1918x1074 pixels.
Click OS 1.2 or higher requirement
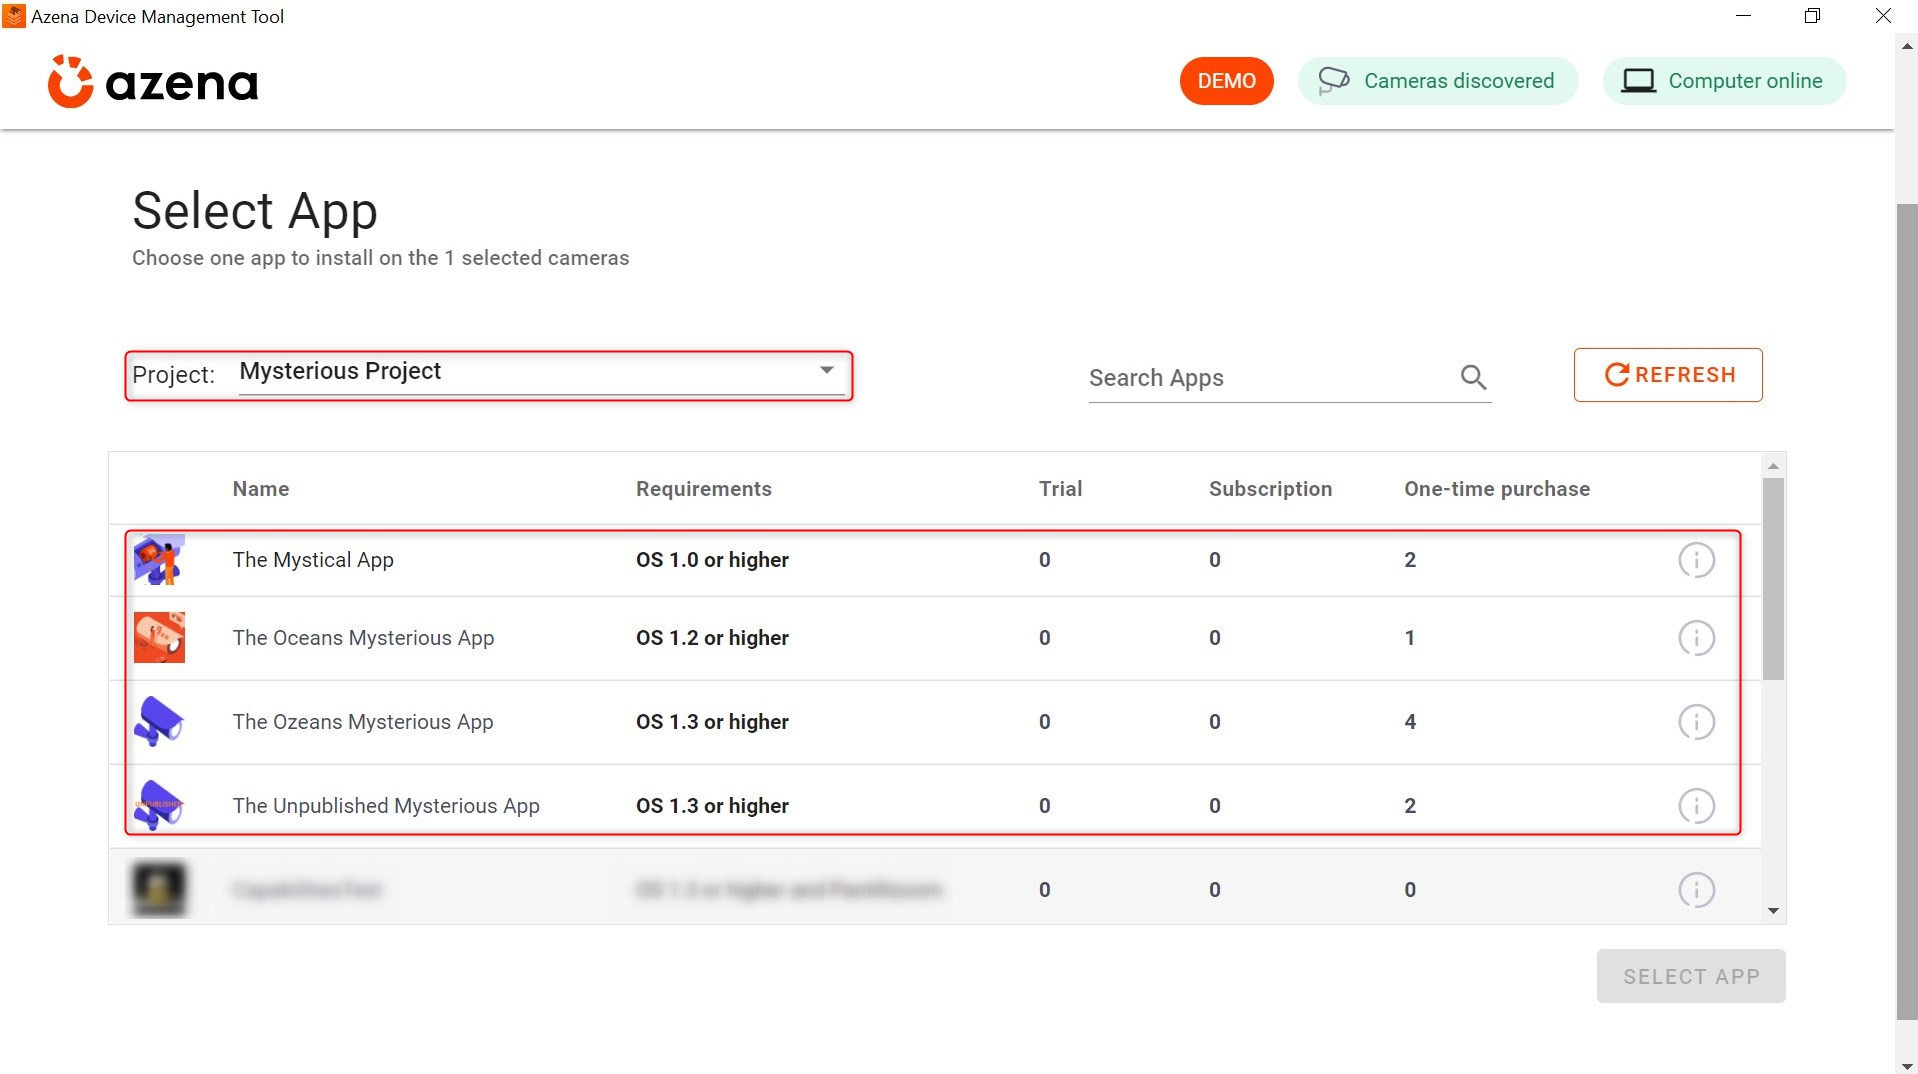tap(712, 638)
